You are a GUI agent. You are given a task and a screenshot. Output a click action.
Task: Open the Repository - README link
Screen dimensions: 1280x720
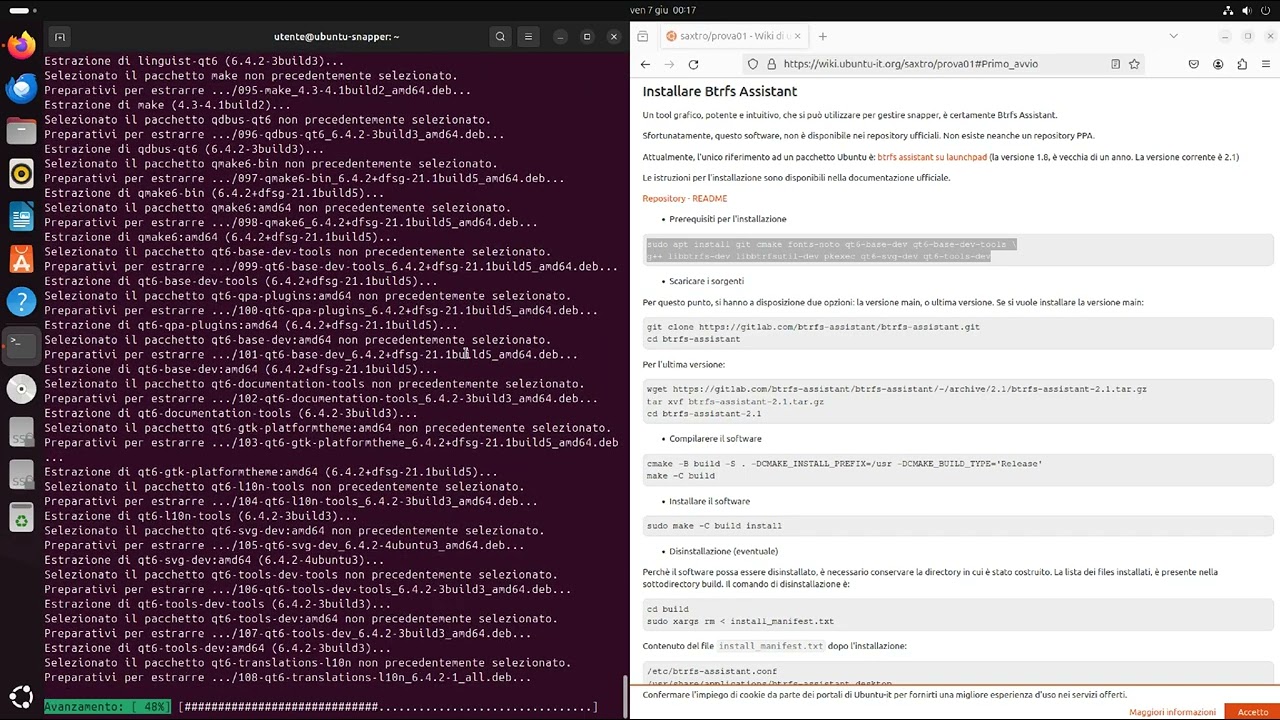[684, 198]
